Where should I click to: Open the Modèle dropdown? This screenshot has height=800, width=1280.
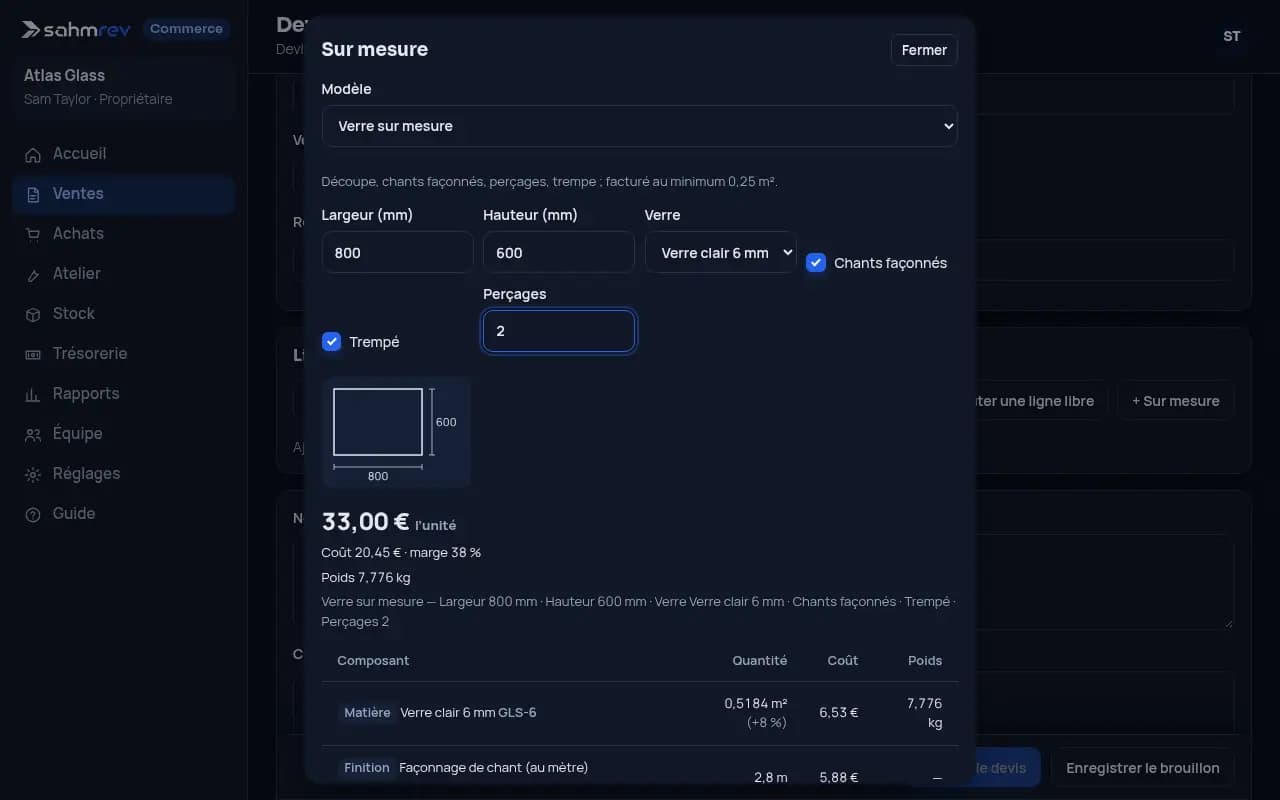click(639, 126)
